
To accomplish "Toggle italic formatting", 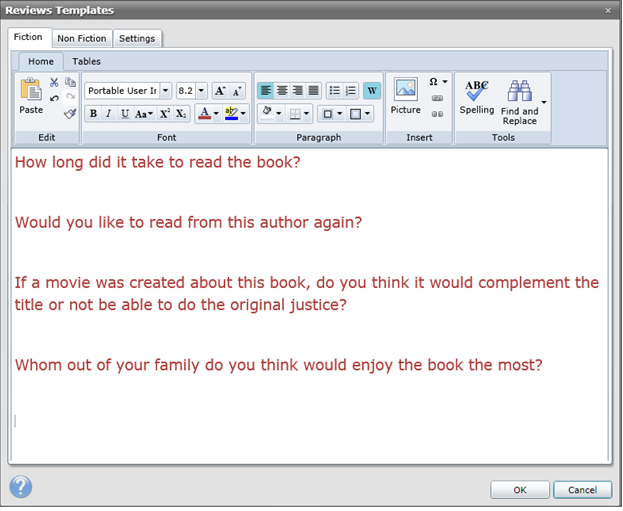I will 109,114.
